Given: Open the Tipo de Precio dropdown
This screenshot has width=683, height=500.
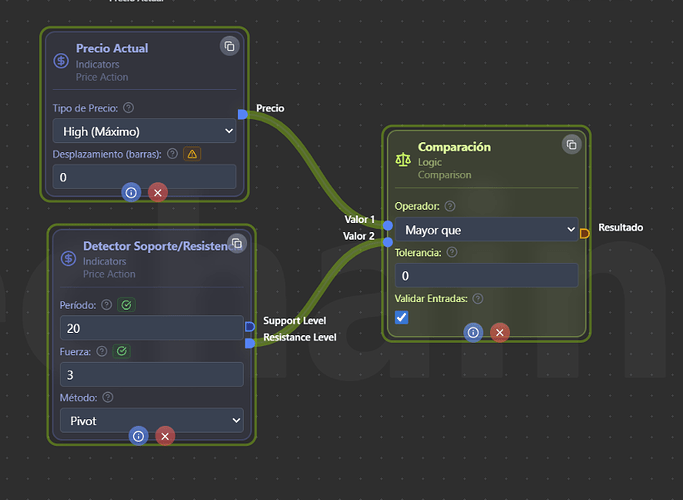Looking at the screenshot, I should tap(144, 131).
